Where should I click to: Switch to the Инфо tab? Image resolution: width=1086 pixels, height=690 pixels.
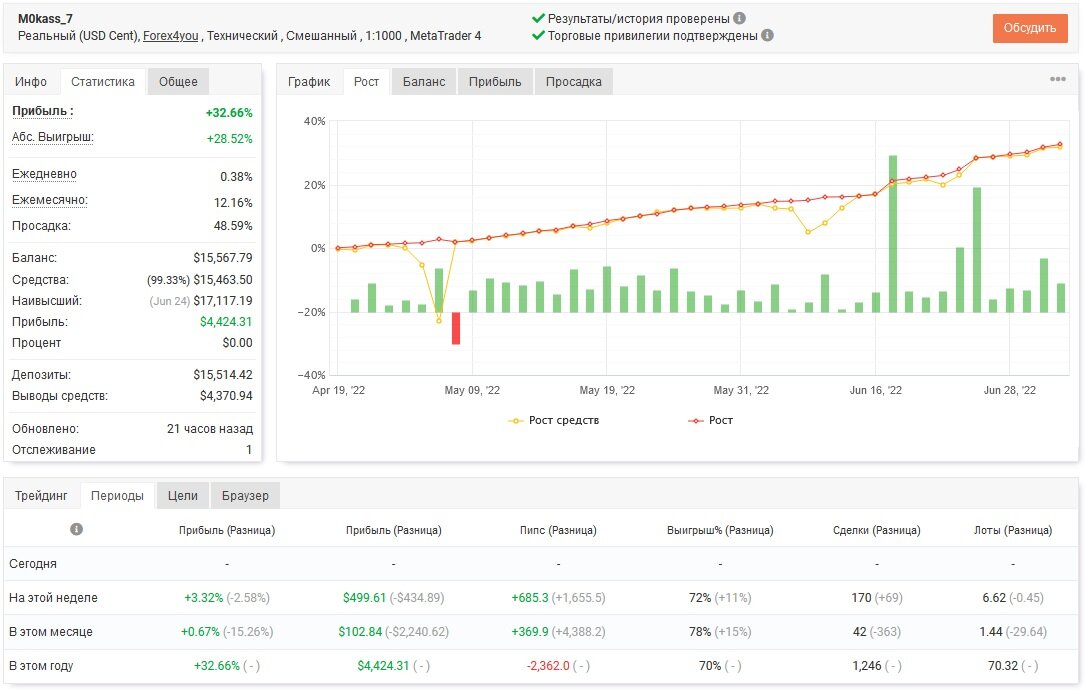(x=31, y=82)
